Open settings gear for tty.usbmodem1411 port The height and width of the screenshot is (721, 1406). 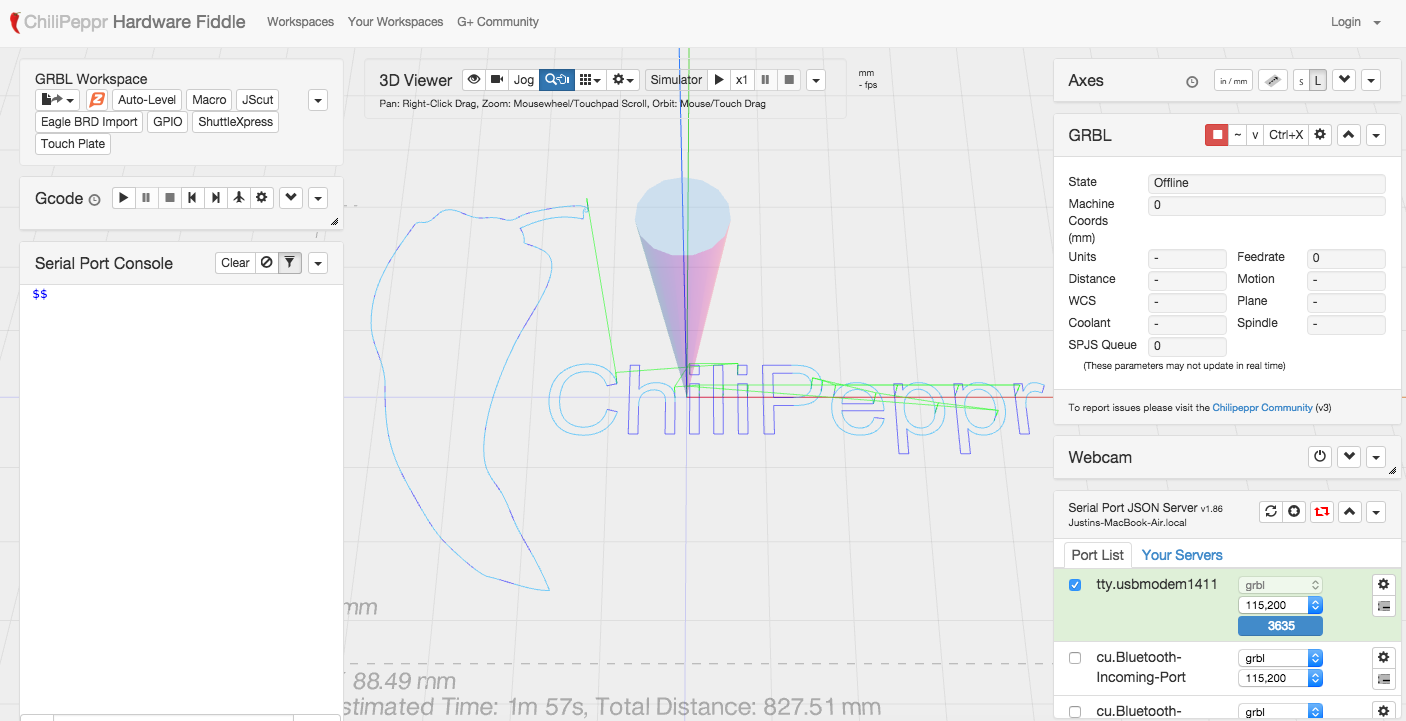click(x=1383, y=584)
